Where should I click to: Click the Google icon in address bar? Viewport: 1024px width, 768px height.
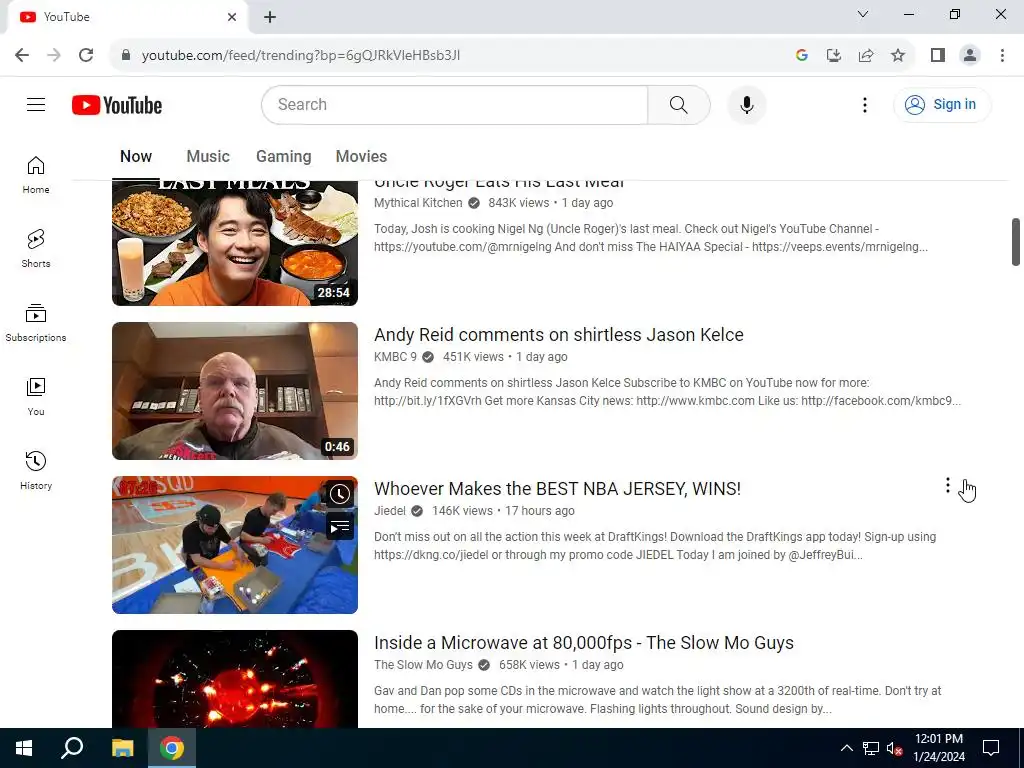click(802, 56)
